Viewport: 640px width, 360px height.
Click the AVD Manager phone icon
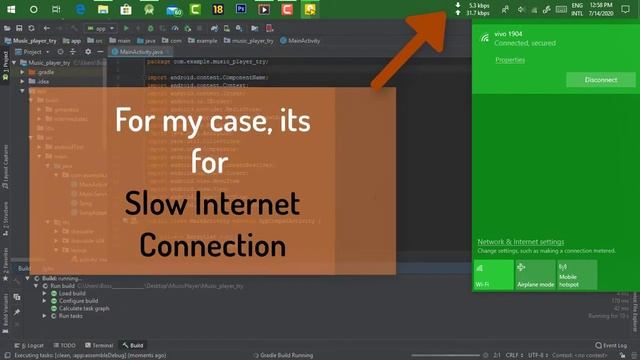[x=227, y=28]
